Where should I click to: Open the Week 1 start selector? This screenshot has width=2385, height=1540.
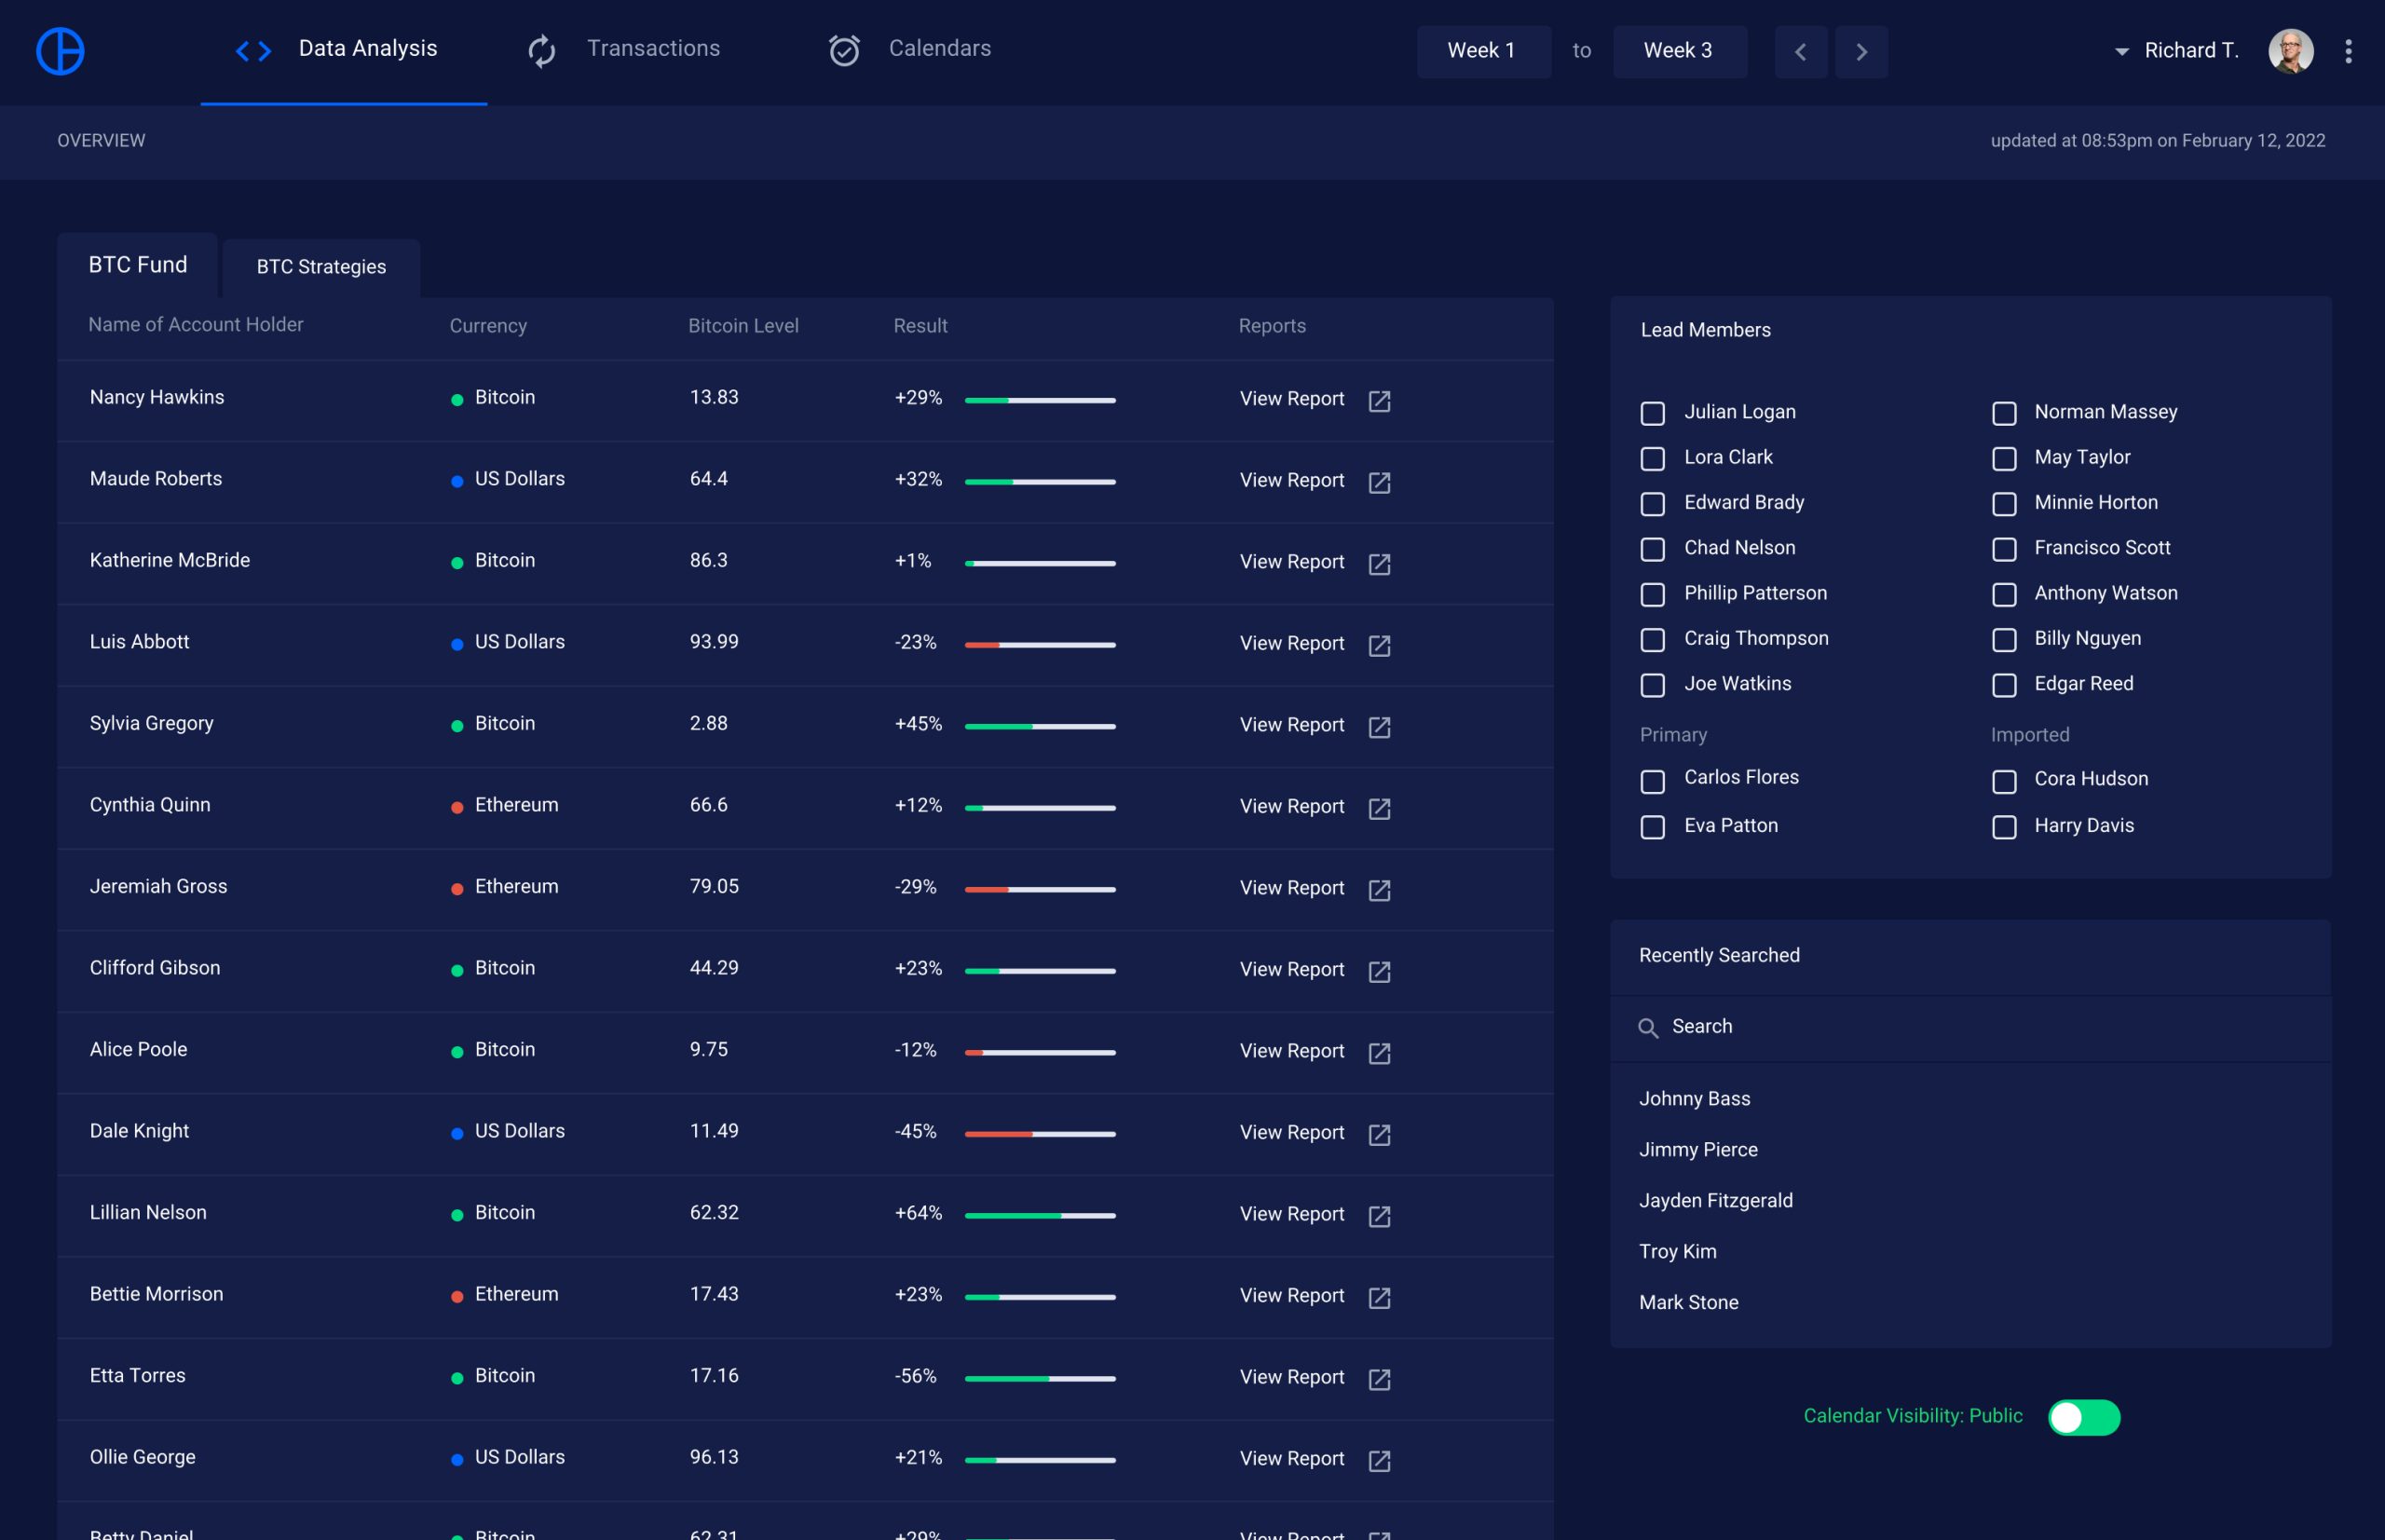1483,51
